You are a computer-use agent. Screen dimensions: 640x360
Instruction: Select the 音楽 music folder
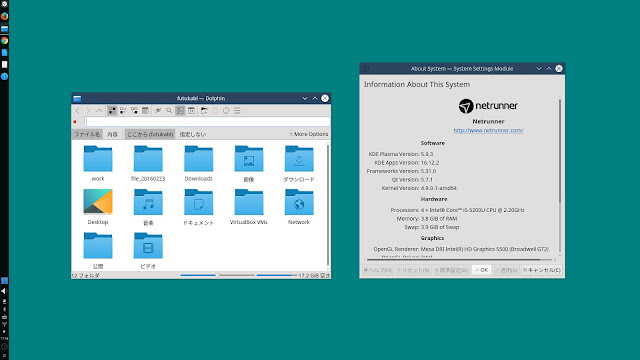(x=148, y=207)
